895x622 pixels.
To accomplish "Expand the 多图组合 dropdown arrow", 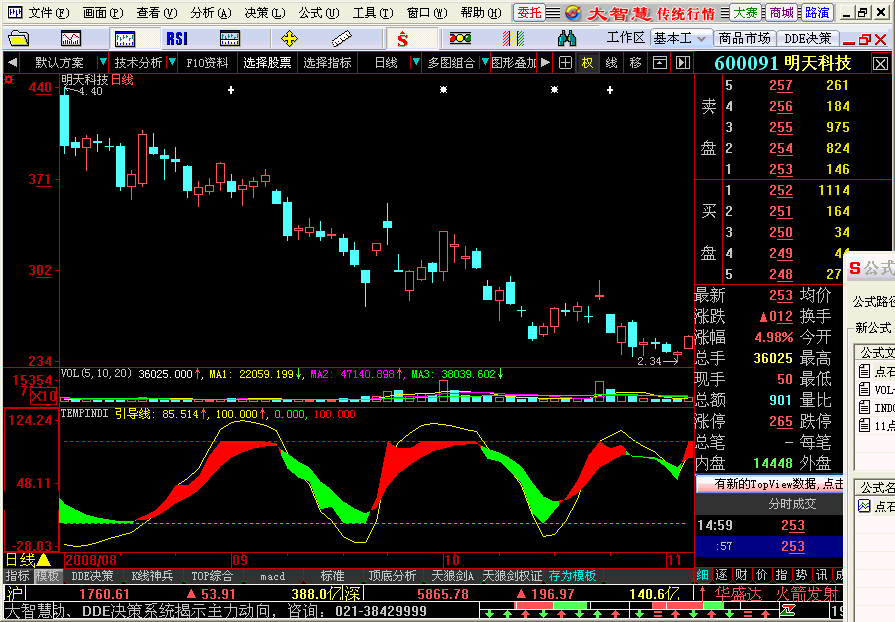I will [x=485, y=62].
